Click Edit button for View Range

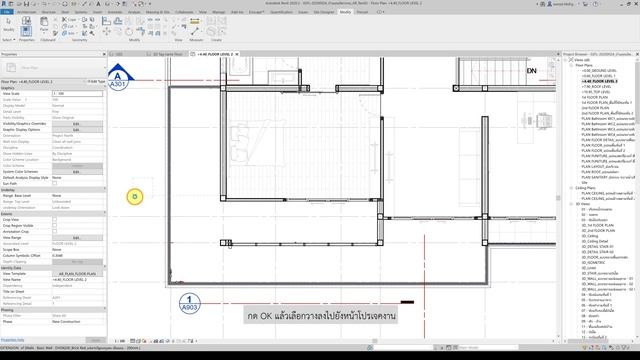point(77,238)
